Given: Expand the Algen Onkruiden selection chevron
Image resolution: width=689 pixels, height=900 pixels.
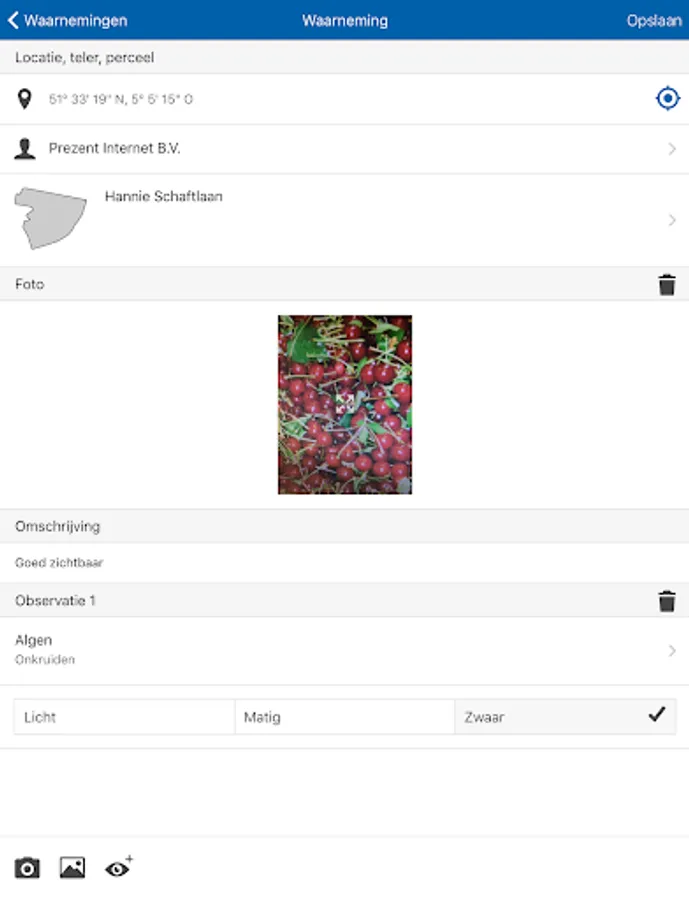Looking at the screenshot, I should coord(672,650).
